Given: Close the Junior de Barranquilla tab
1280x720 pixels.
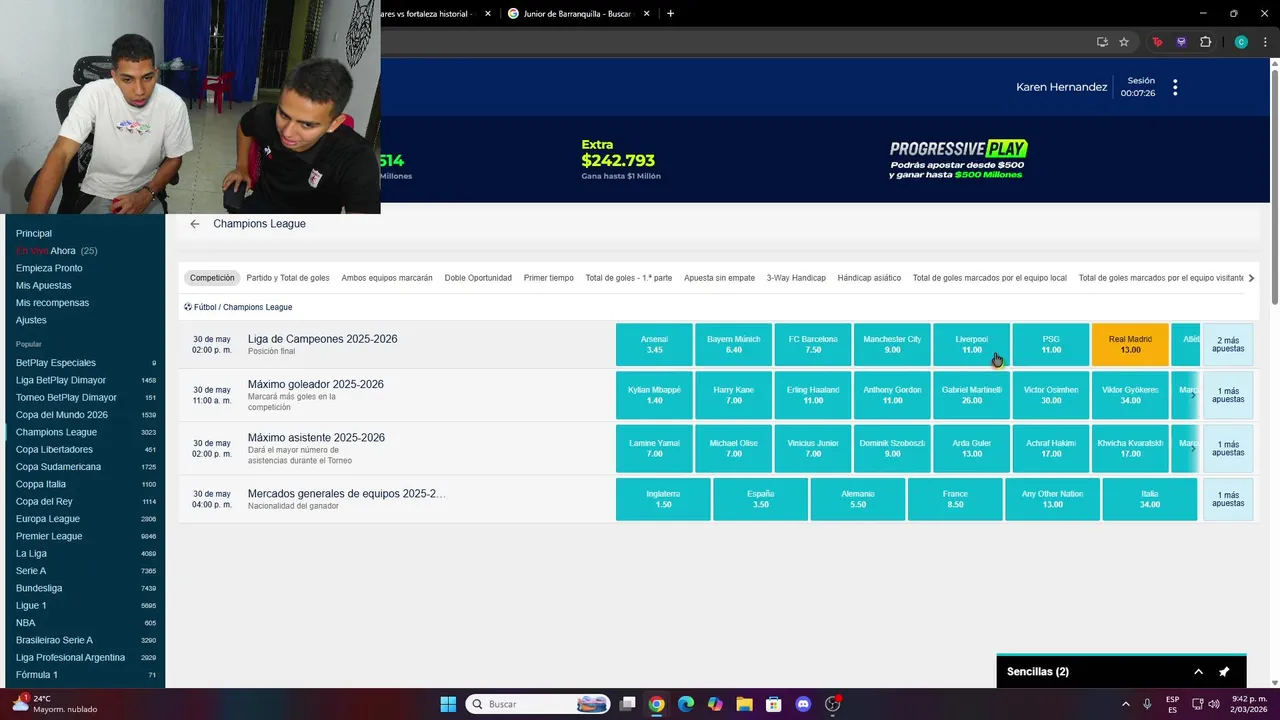Looking at the screenshot, I should coord(646,14).
